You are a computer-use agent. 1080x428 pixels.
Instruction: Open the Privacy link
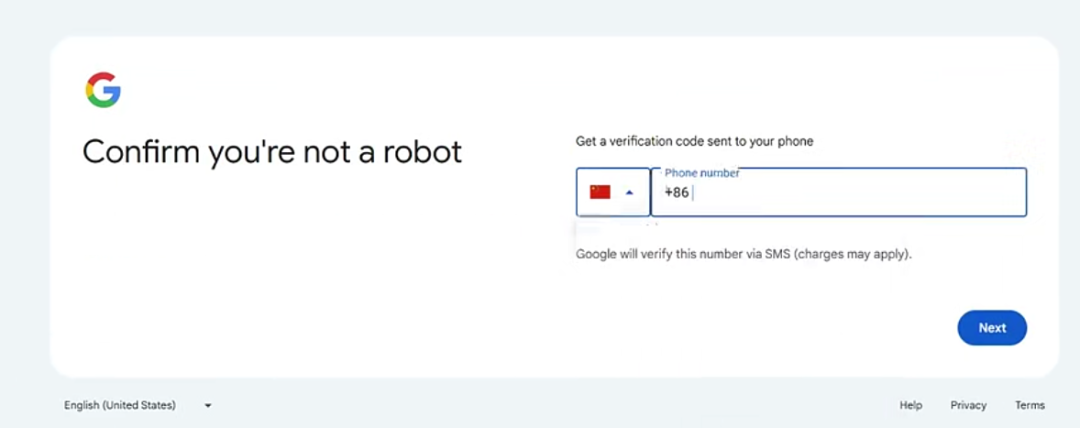(968, 405)
